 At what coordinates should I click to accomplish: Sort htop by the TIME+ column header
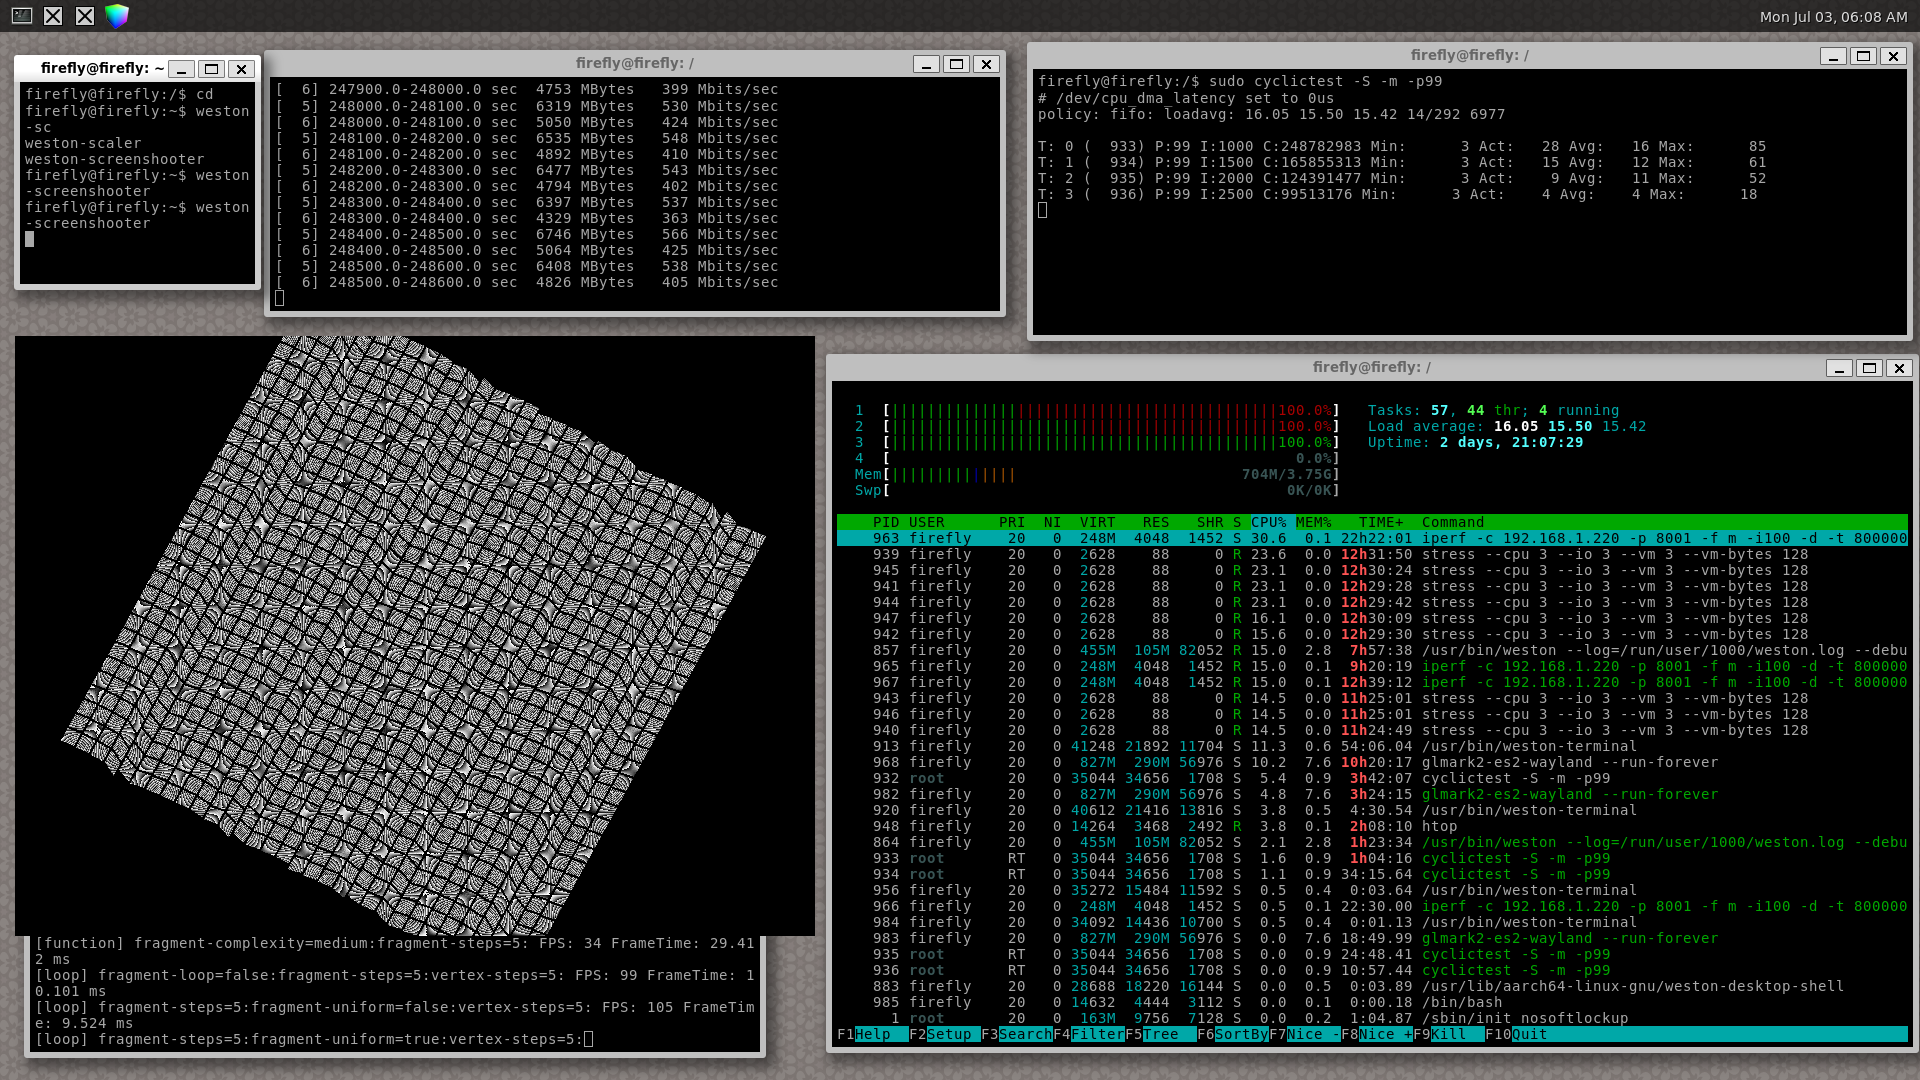(1381, 522)
